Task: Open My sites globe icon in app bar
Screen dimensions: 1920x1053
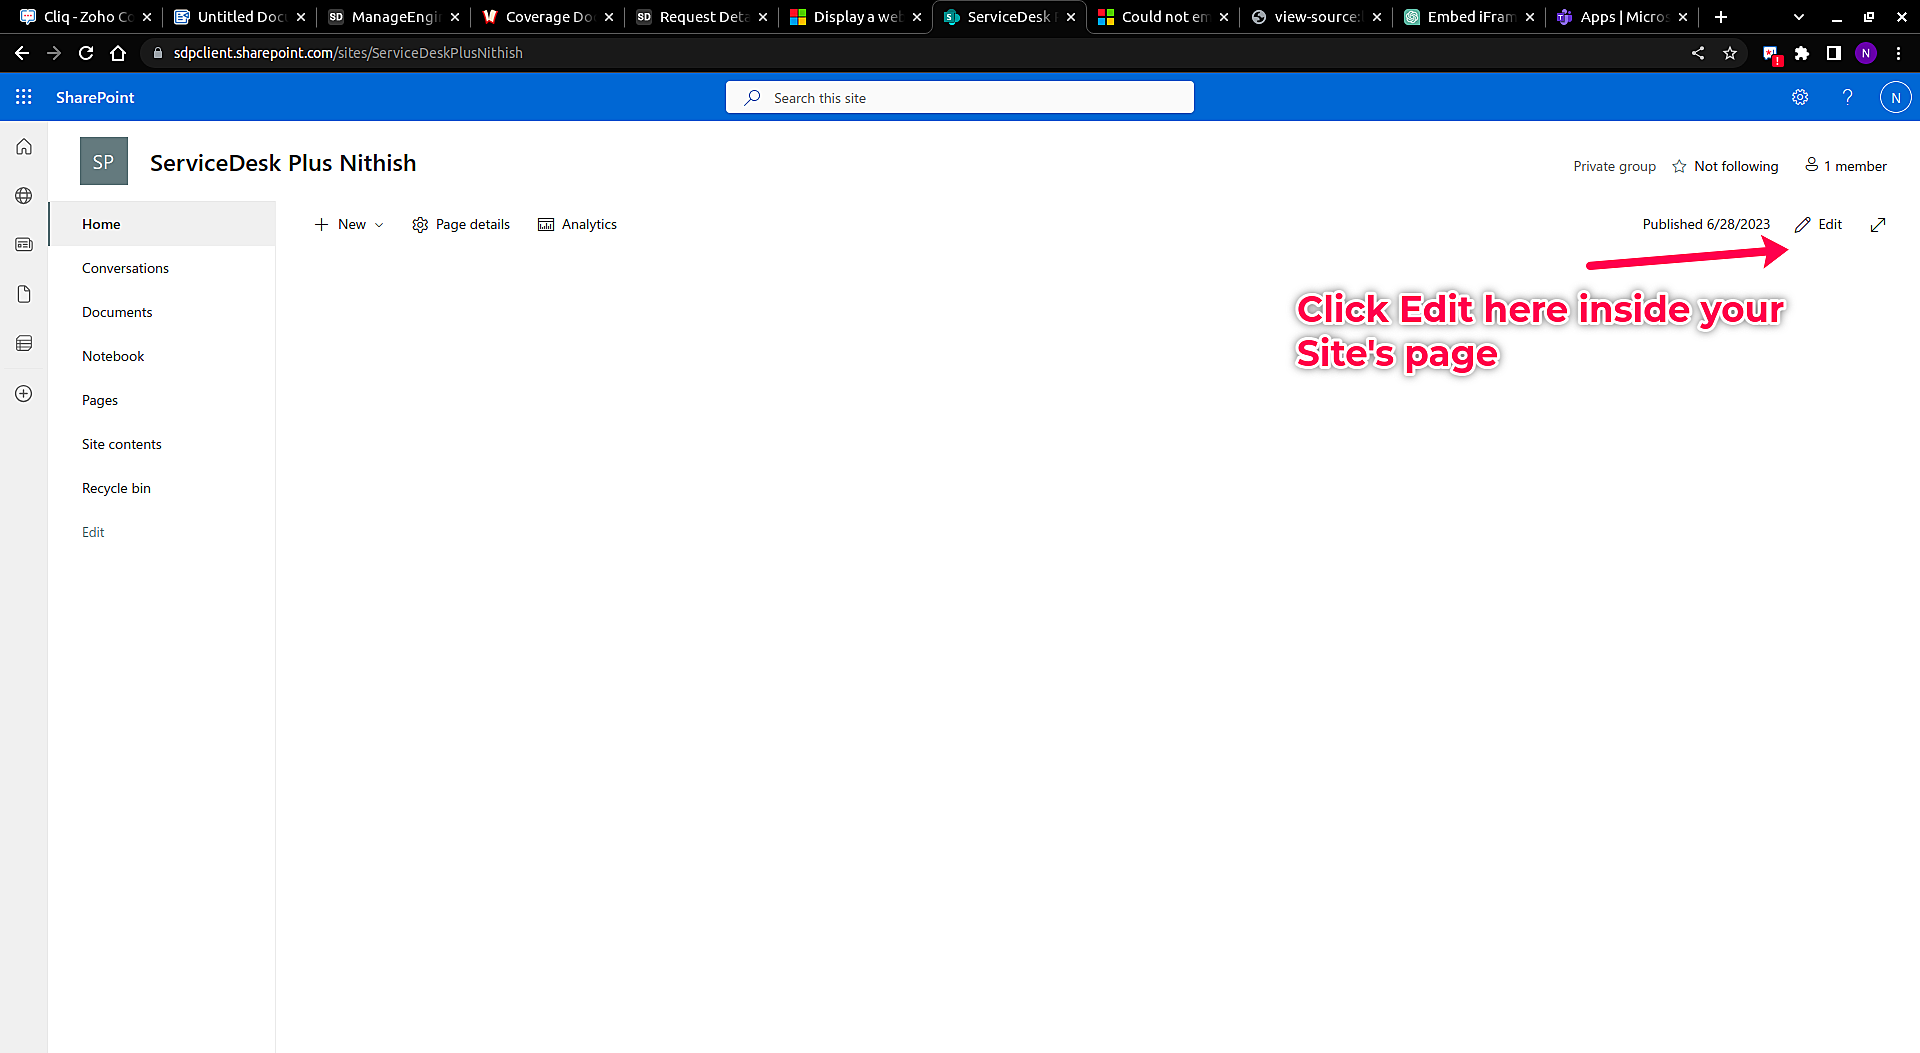Action: coord(24,196)
